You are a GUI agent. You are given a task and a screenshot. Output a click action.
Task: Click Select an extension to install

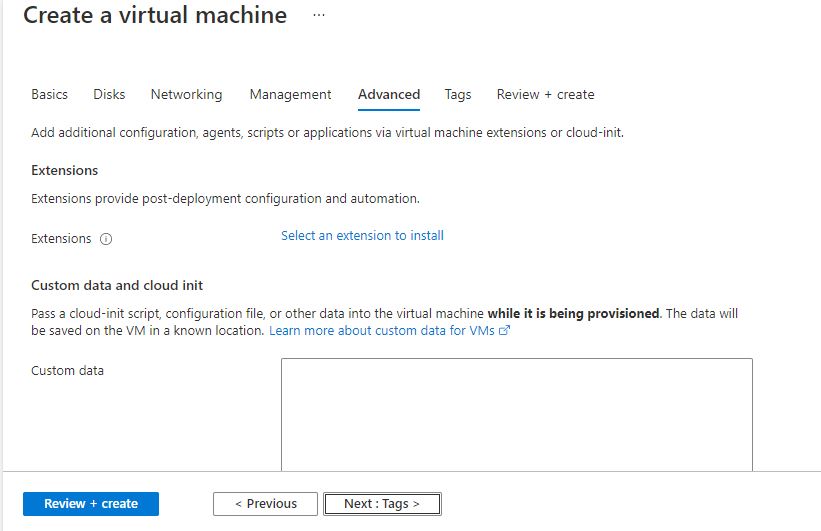pos(362,236)
